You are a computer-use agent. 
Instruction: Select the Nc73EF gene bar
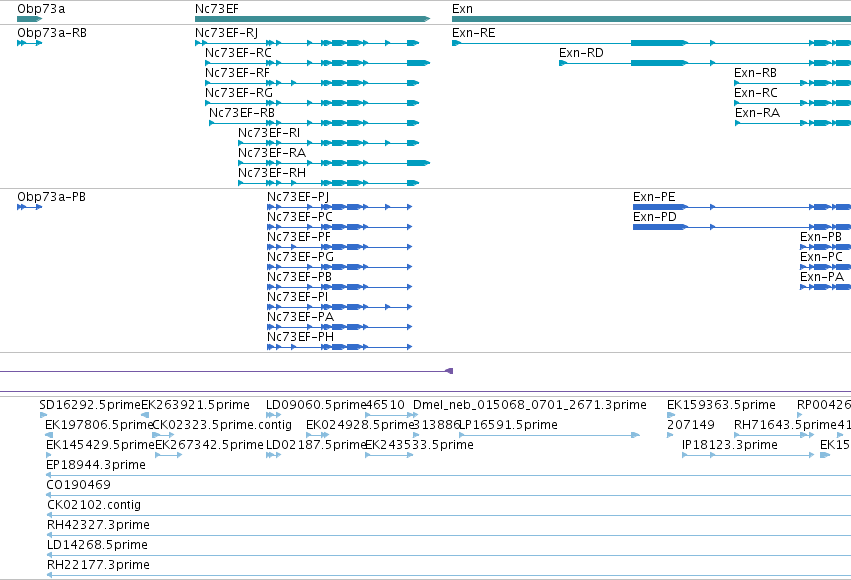click(x=313, y=19)
